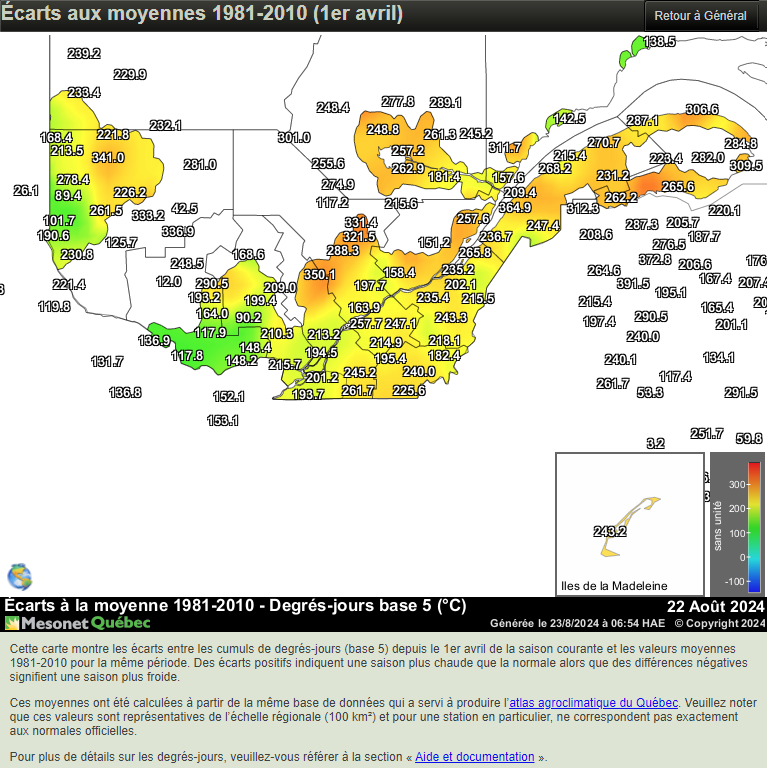The width and height of the screenshot is (767, 768).
Task: Click the globe icon at map corner
Action: tap(19, 577)
